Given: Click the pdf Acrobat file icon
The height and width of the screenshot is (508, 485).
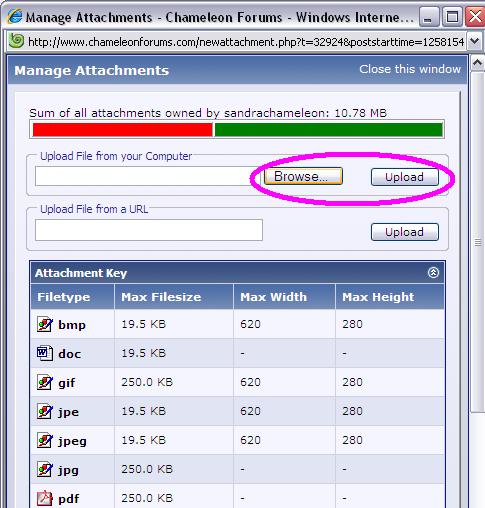Looking at the screenshot, I should tap(45, 498).
